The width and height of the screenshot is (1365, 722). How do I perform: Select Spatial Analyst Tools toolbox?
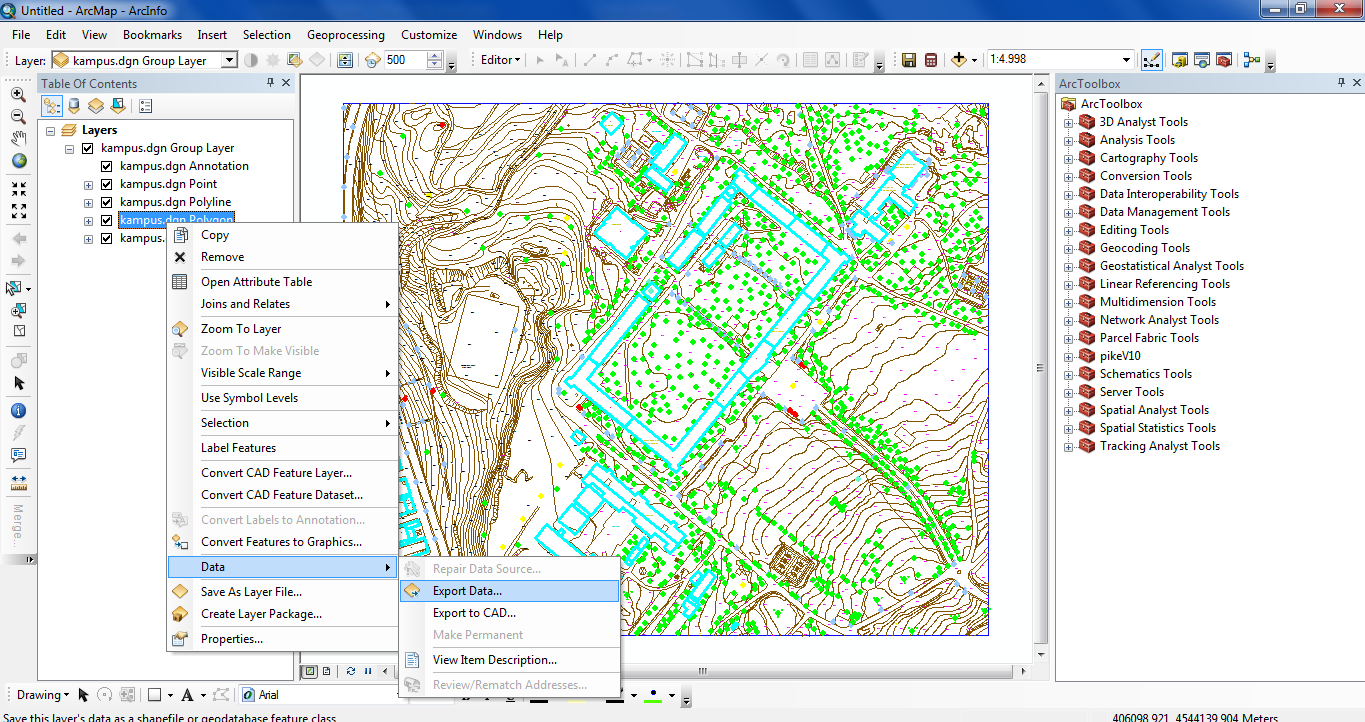[1154, 410]
